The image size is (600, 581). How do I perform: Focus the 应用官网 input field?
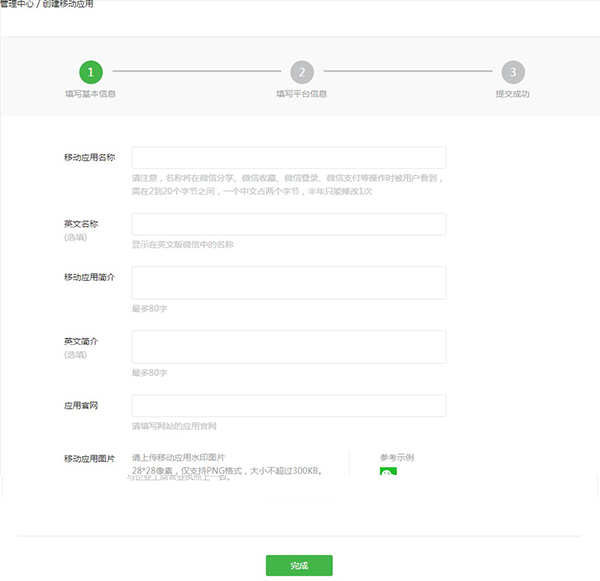(288, 406)
